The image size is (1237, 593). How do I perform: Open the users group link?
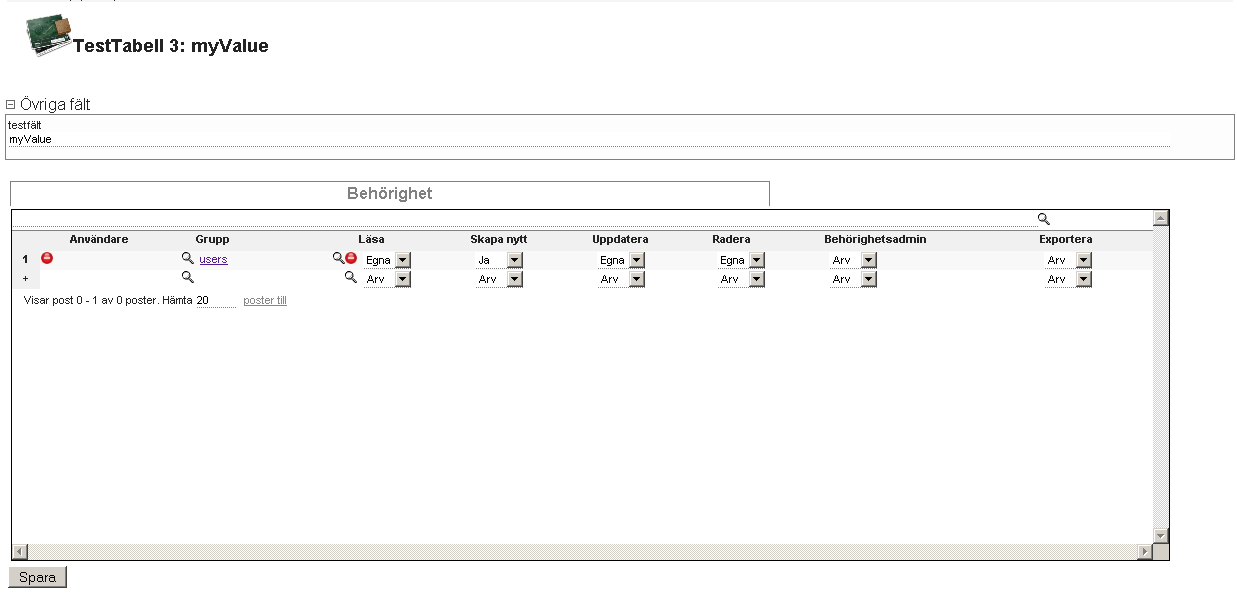(x=213, y=260)
